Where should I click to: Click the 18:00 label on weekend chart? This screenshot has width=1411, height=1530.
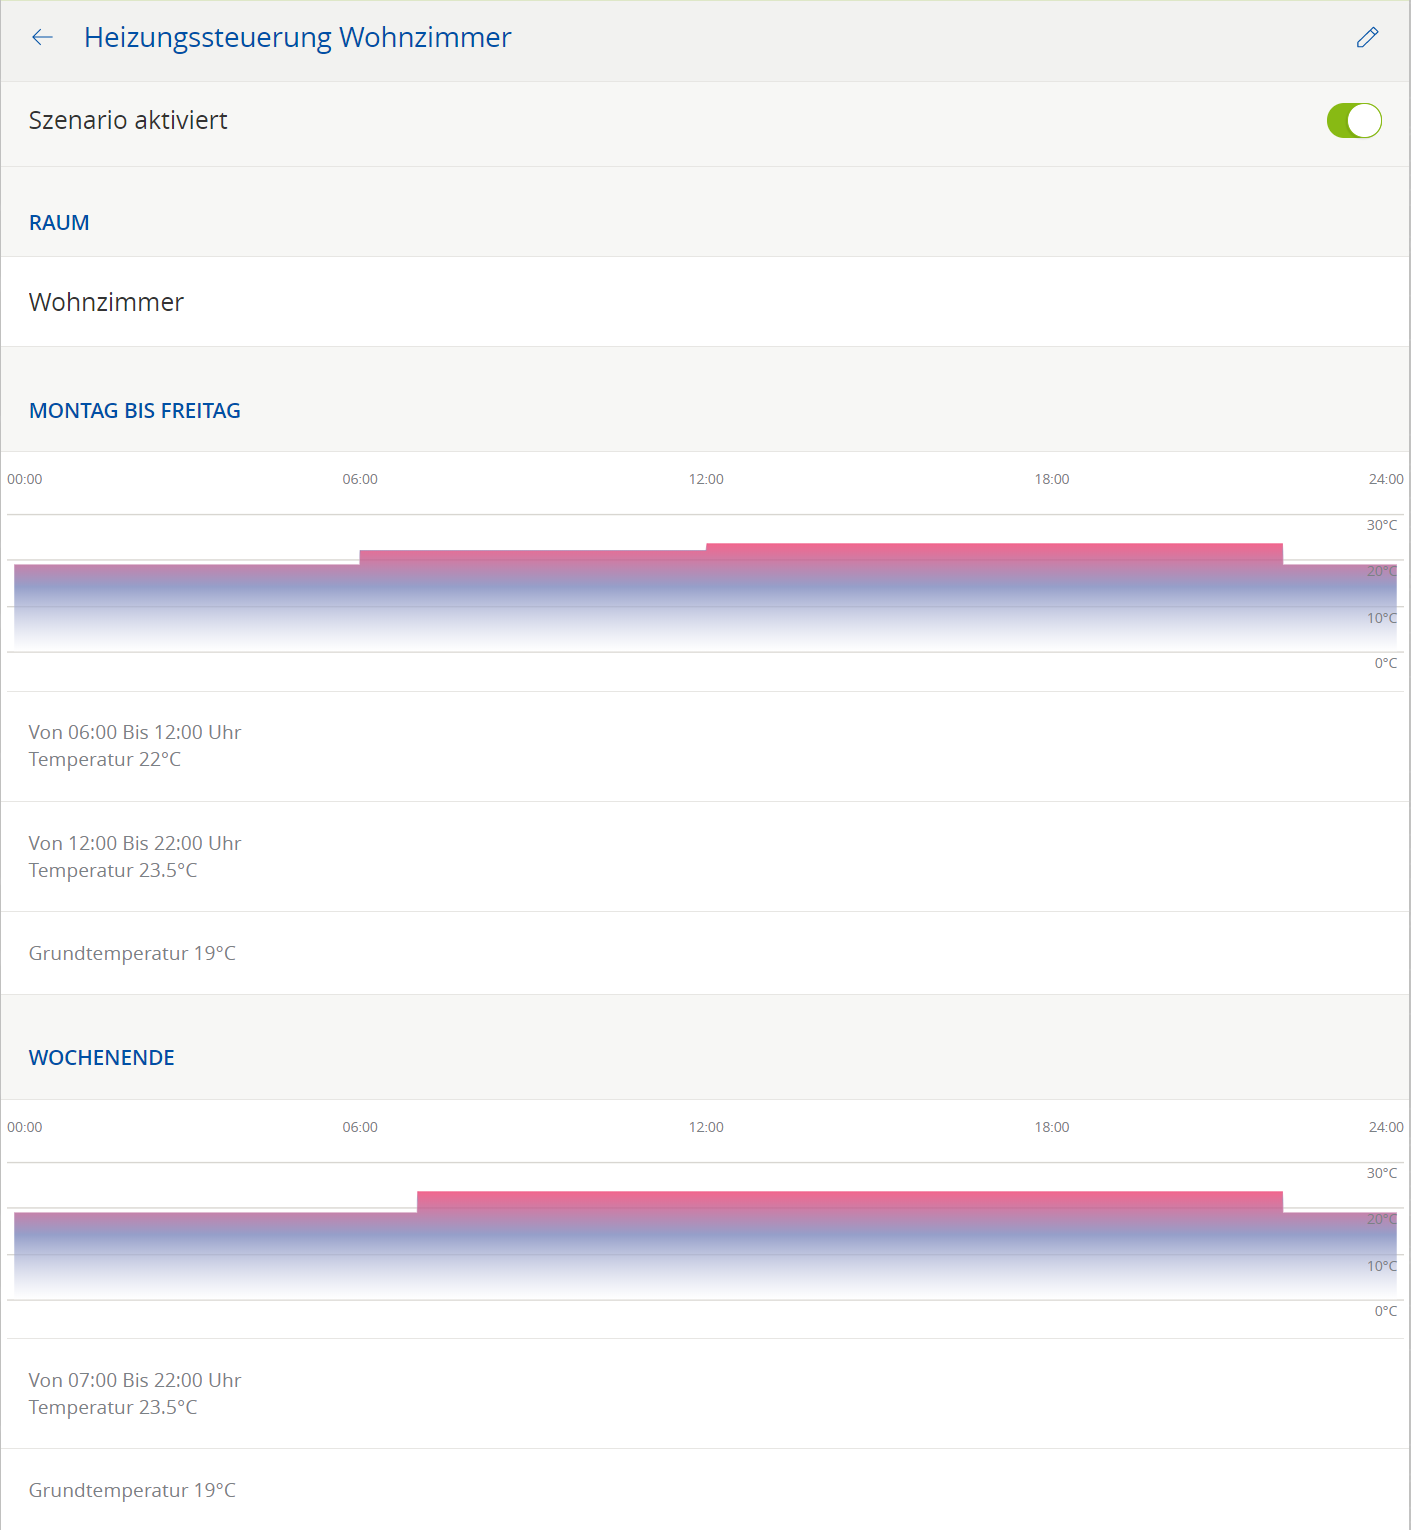click(x=1052, y=1128)
